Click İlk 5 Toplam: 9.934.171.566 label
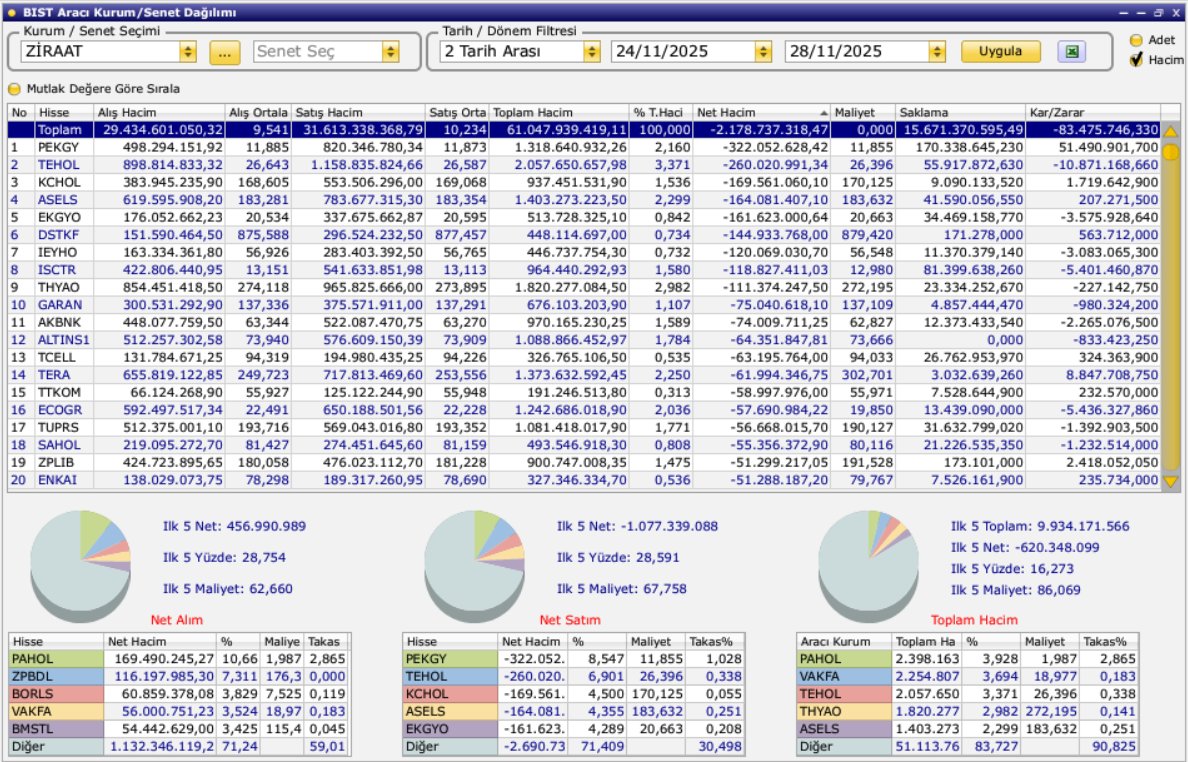This screenshot has height=762, width=1188. tap(1040, 526)
